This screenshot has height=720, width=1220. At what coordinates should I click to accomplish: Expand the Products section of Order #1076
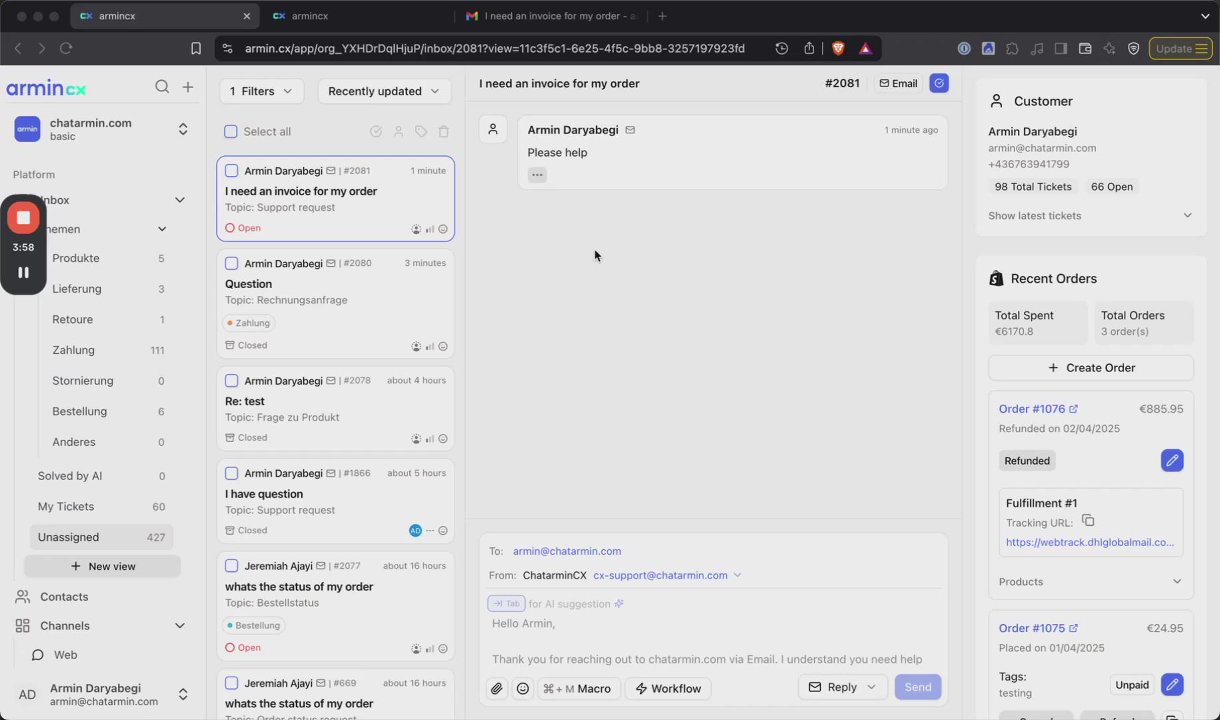coord(1090,581)
